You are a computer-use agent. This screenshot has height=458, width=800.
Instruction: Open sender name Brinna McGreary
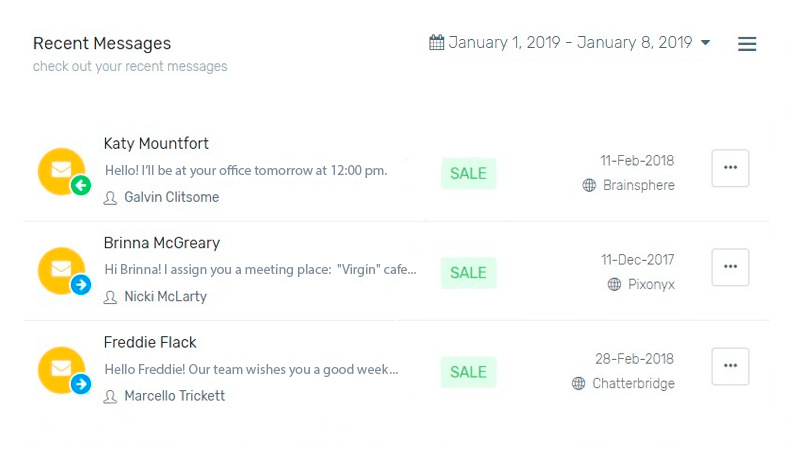[x=161, y=243]
